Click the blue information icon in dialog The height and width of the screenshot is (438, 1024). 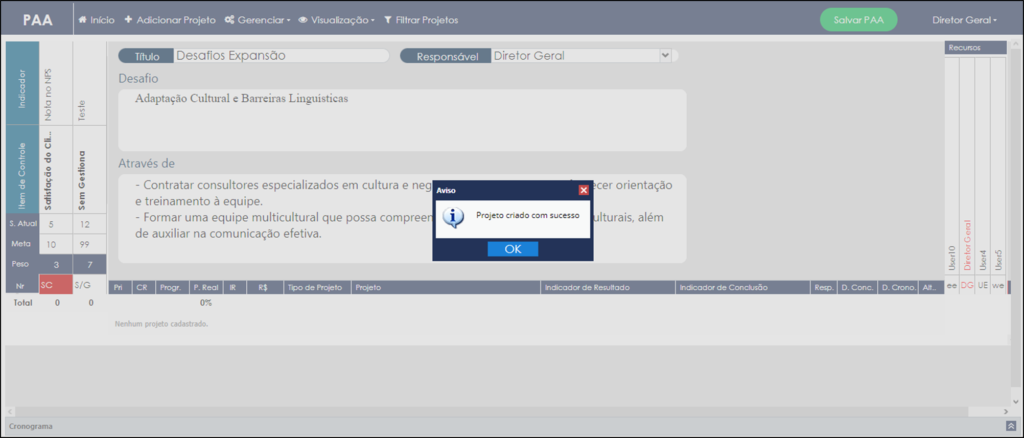pyautogui.click(x=454, y=217)
